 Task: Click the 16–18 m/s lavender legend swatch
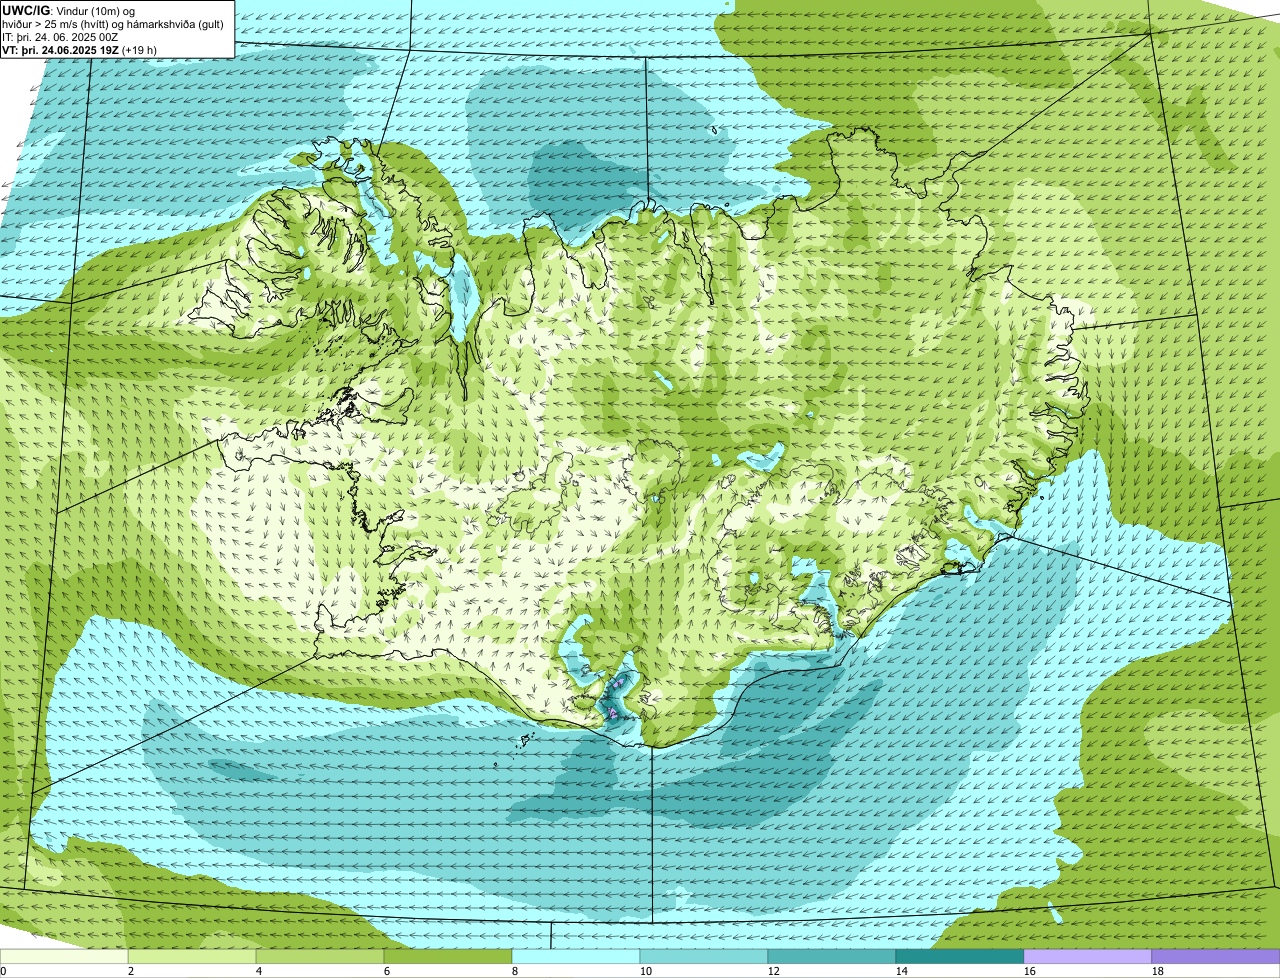[x=1088, y=957]
